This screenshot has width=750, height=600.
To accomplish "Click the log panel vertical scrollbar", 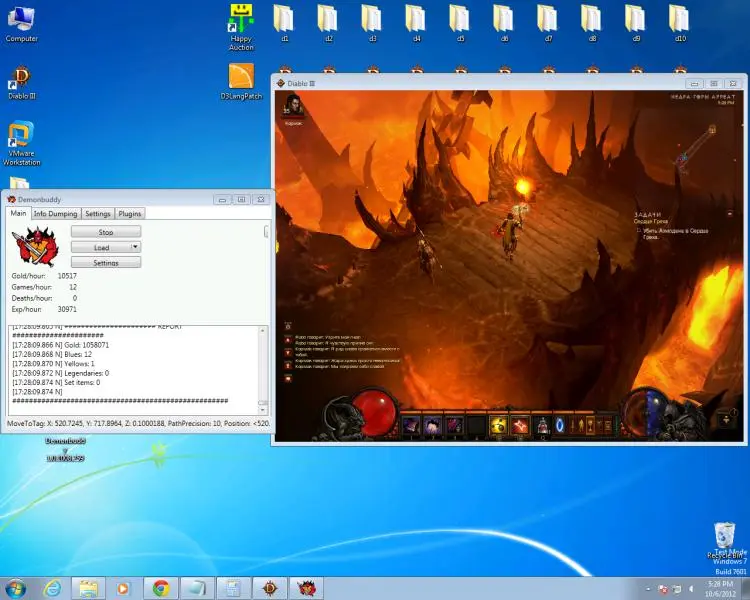I will click(264, 365).
